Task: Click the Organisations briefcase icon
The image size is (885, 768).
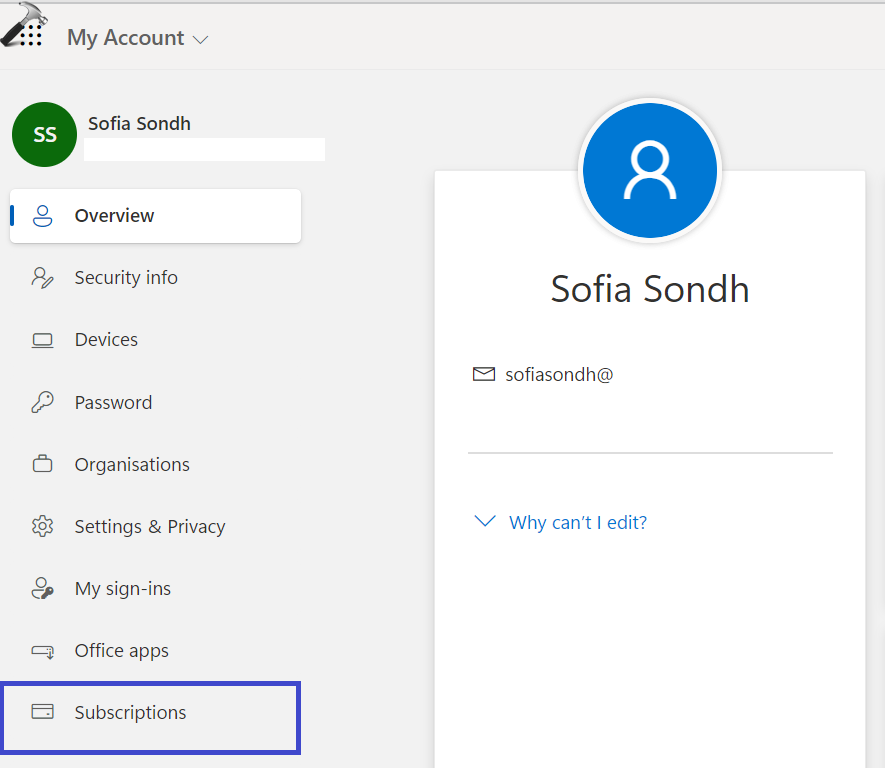Action: pos(42,465)
